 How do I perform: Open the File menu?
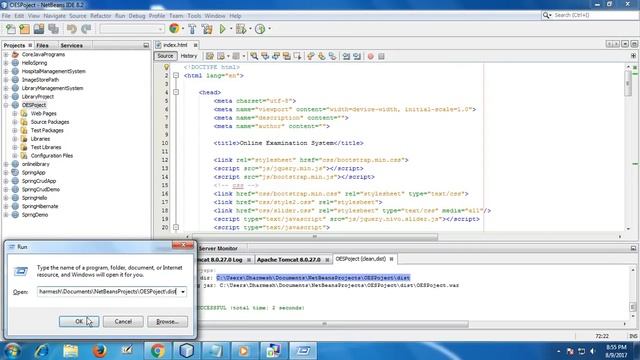[x=6, y=16]
